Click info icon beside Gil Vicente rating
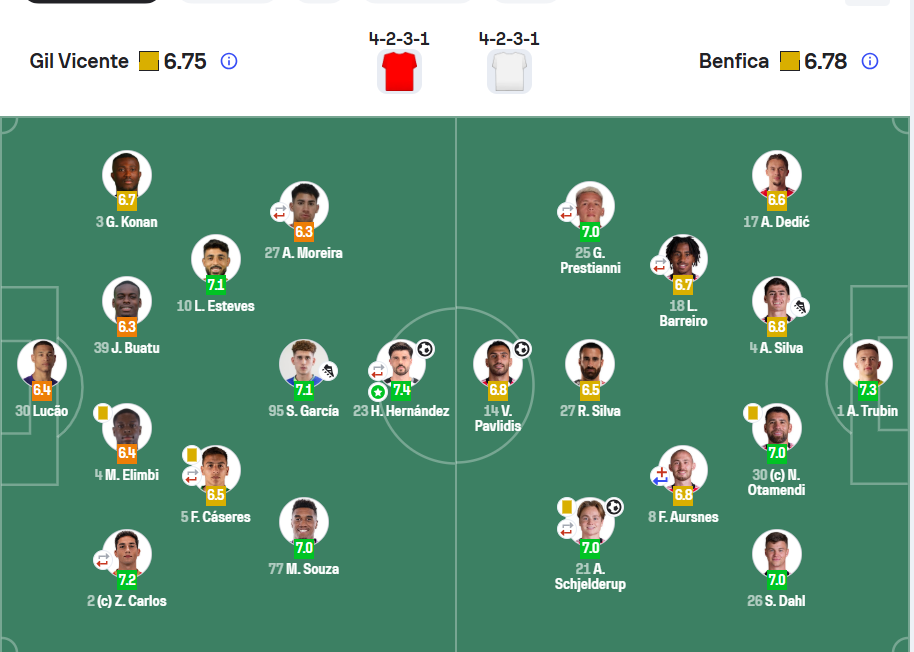The height and width of the screenshot is (652, 914). click(x=229, y=61)
